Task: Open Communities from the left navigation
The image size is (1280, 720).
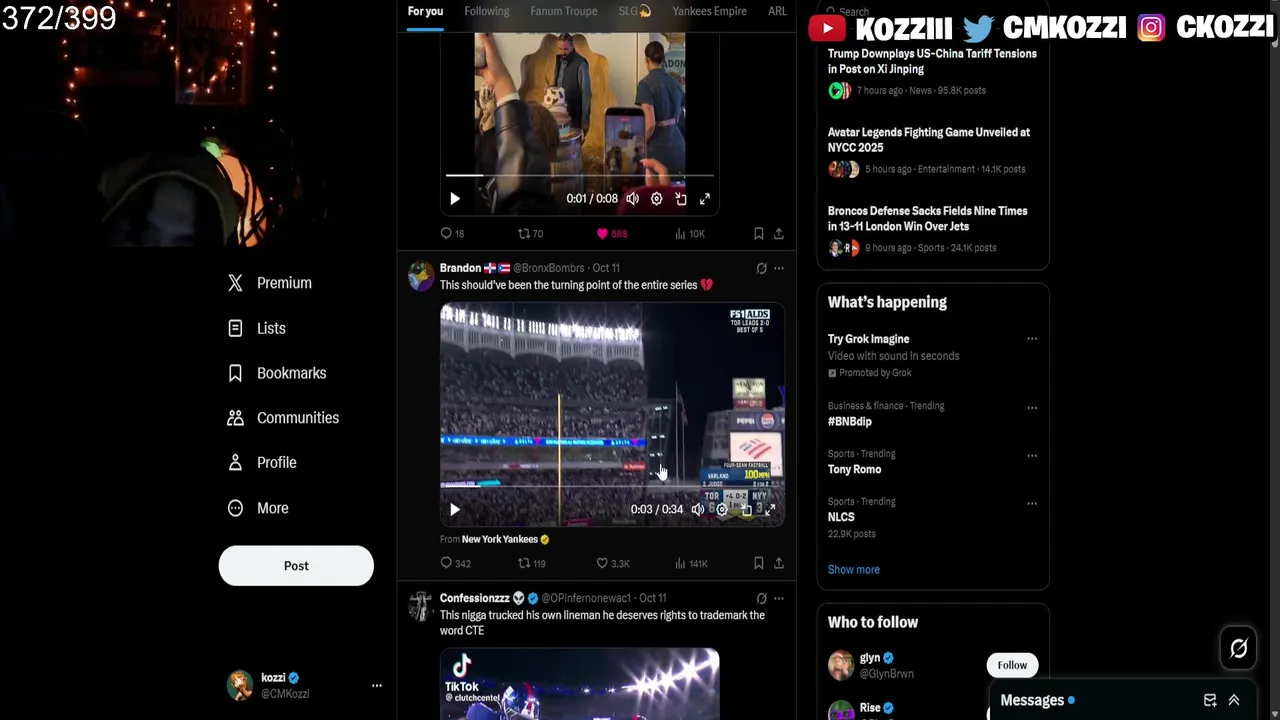Action: (283, 418)
